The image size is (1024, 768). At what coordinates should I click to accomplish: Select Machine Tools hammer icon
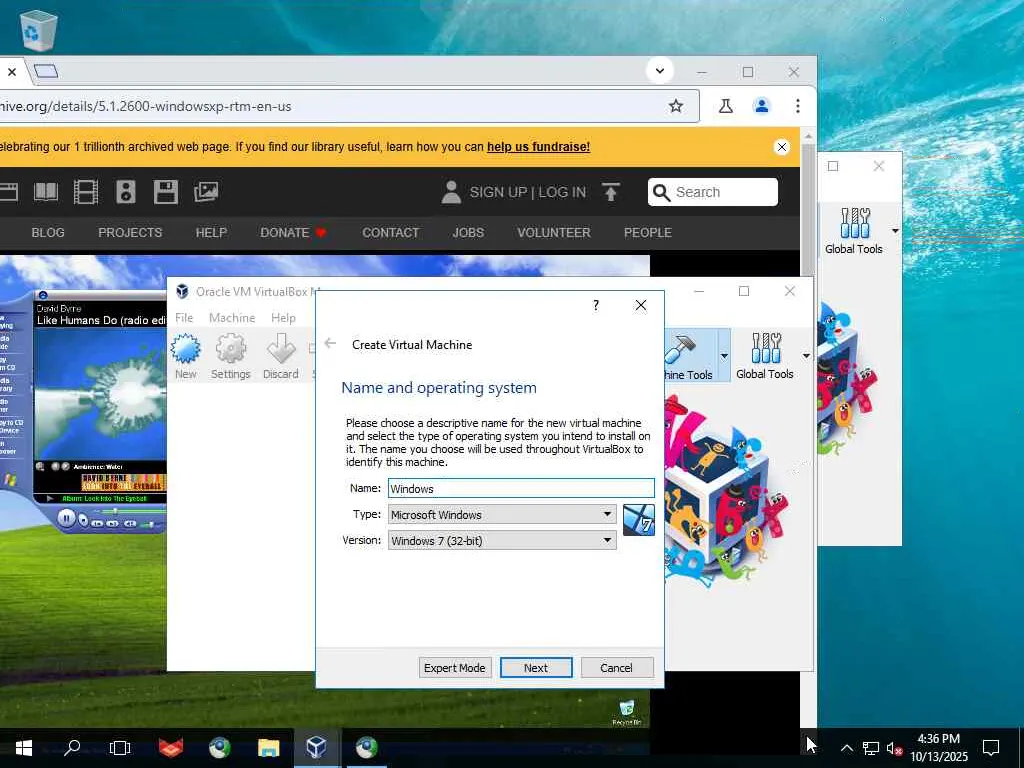pos(680,348)
